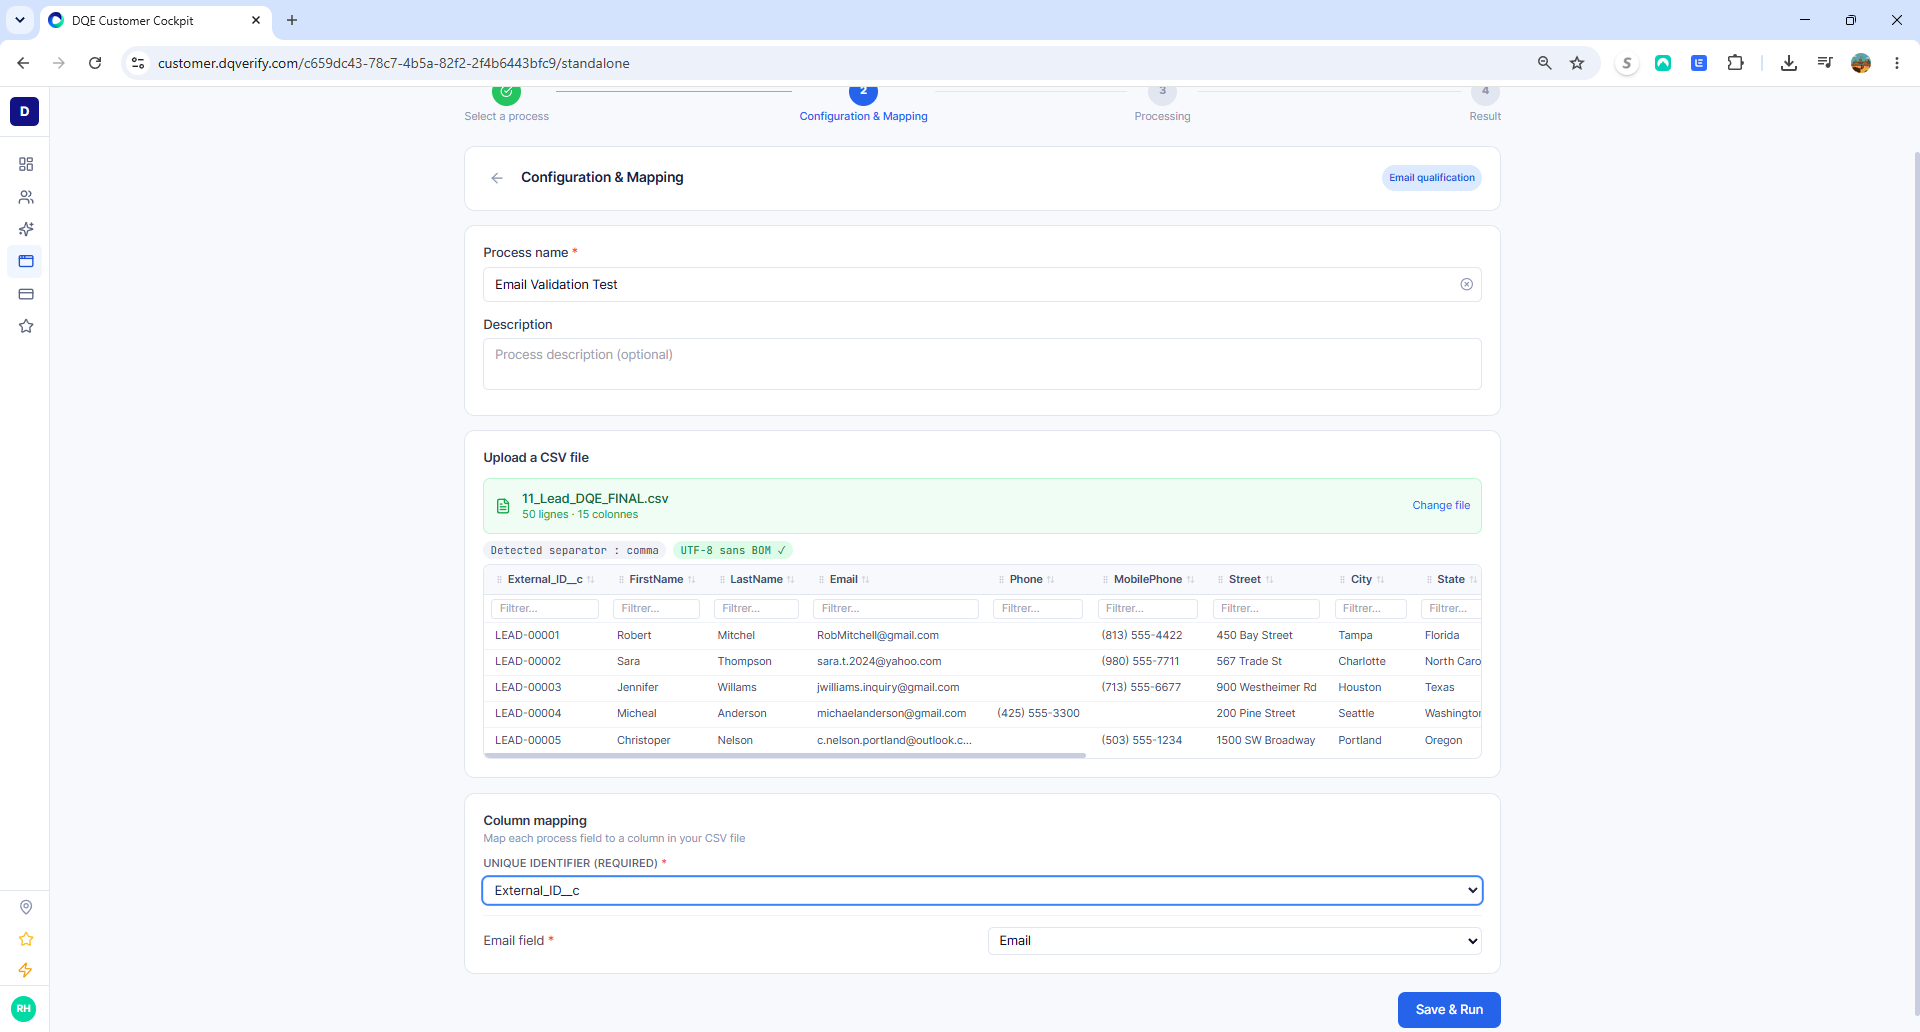Open the credit card icon in sidebar
1920x1032 pixels.
click(26, 294)
